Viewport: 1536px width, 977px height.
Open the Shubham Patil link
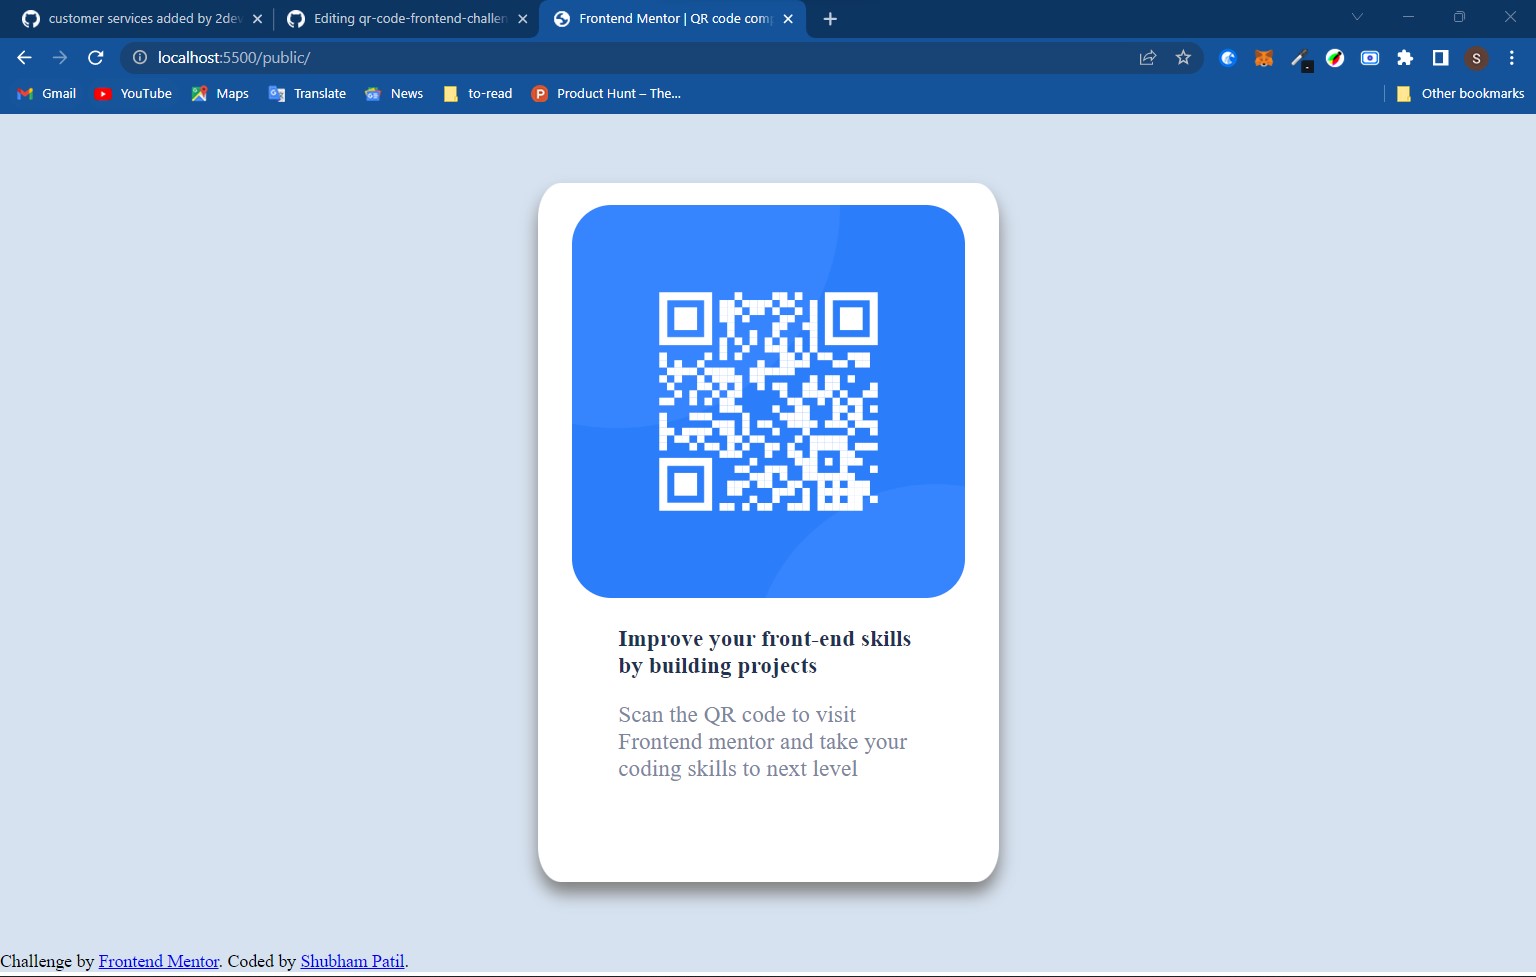[x=352, y=961]
